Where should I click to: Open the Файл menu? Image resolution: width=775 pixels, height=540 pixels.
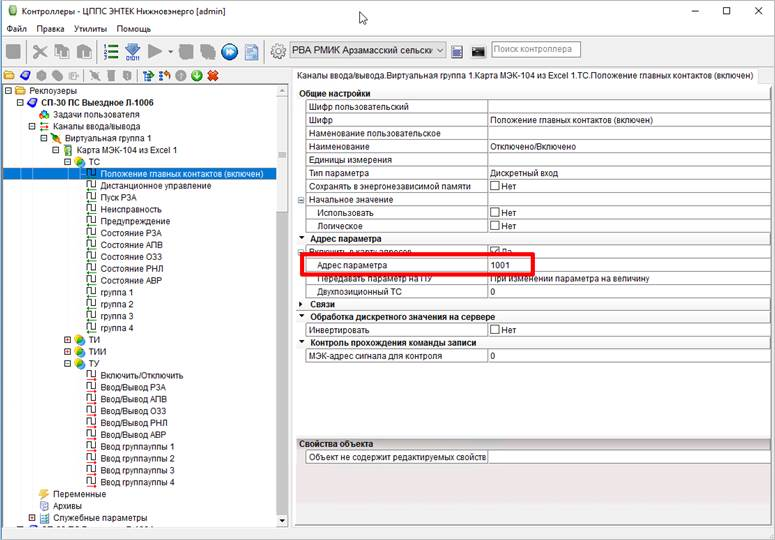tap(16, 29)
